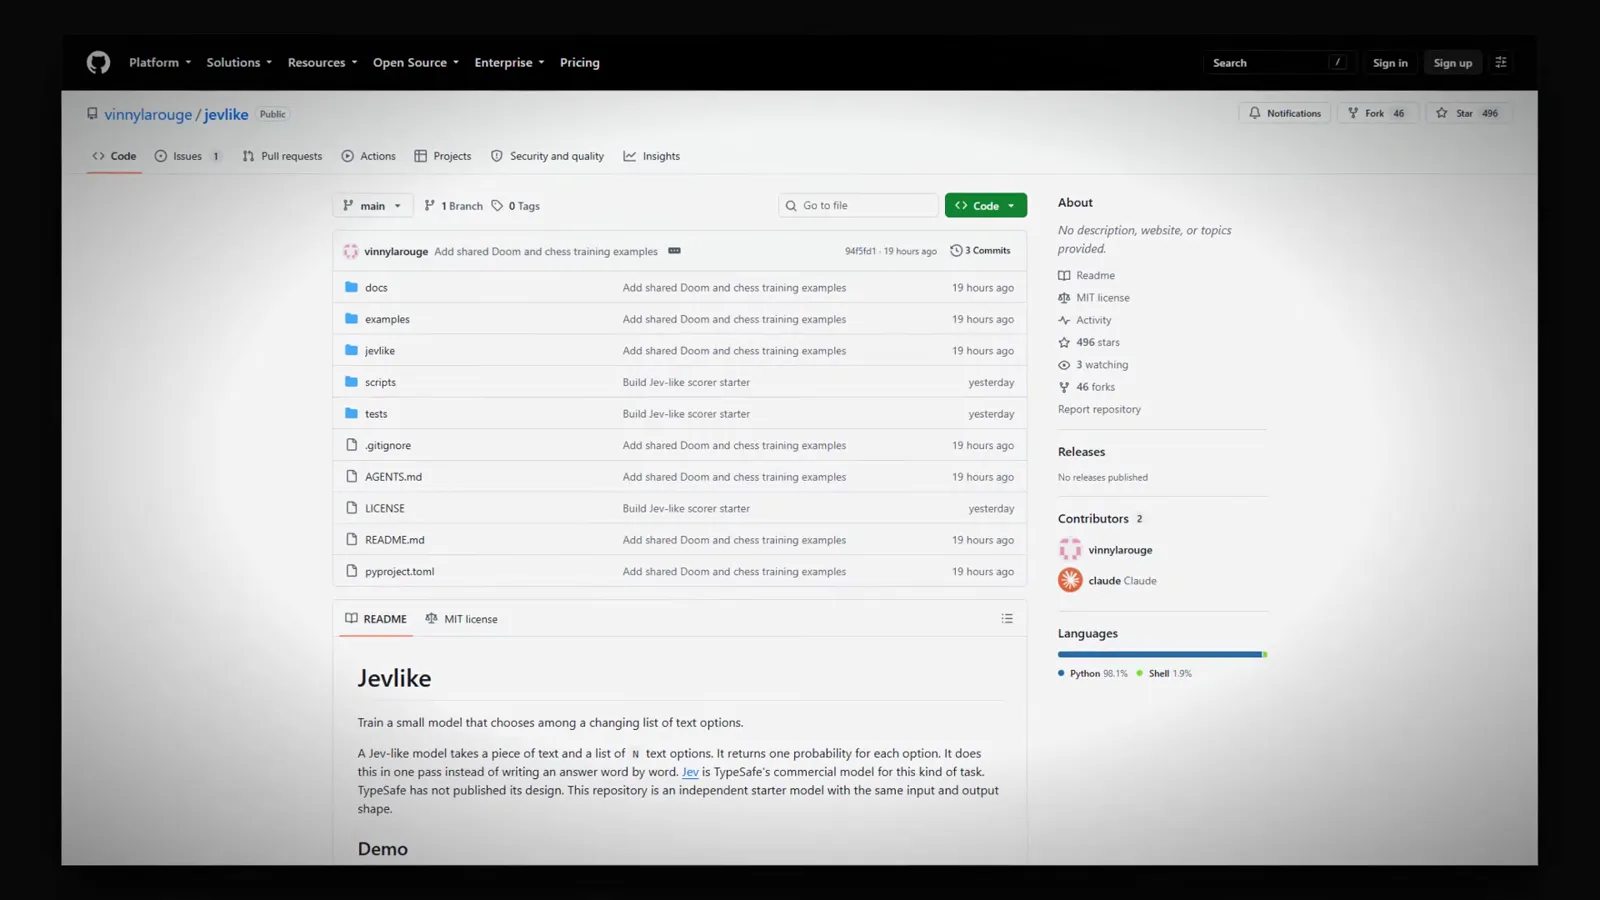Viewport: 1600px width, 900px height.
Task: Open the main branch dropdown
Action: (372, 206)
